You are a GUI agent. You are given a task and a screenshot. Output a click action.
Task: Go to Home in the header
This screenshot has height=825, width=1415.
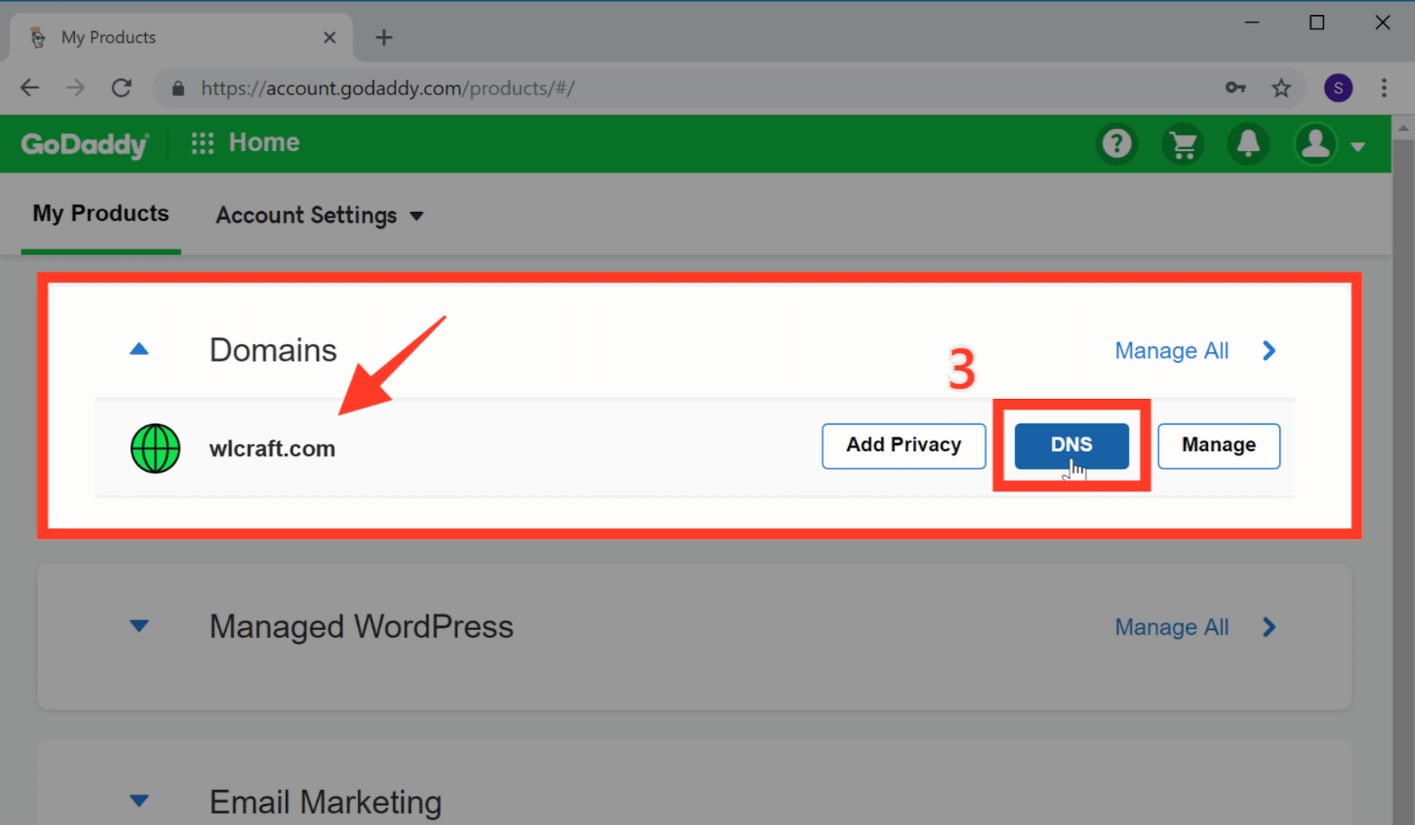[x=264, y=143]
